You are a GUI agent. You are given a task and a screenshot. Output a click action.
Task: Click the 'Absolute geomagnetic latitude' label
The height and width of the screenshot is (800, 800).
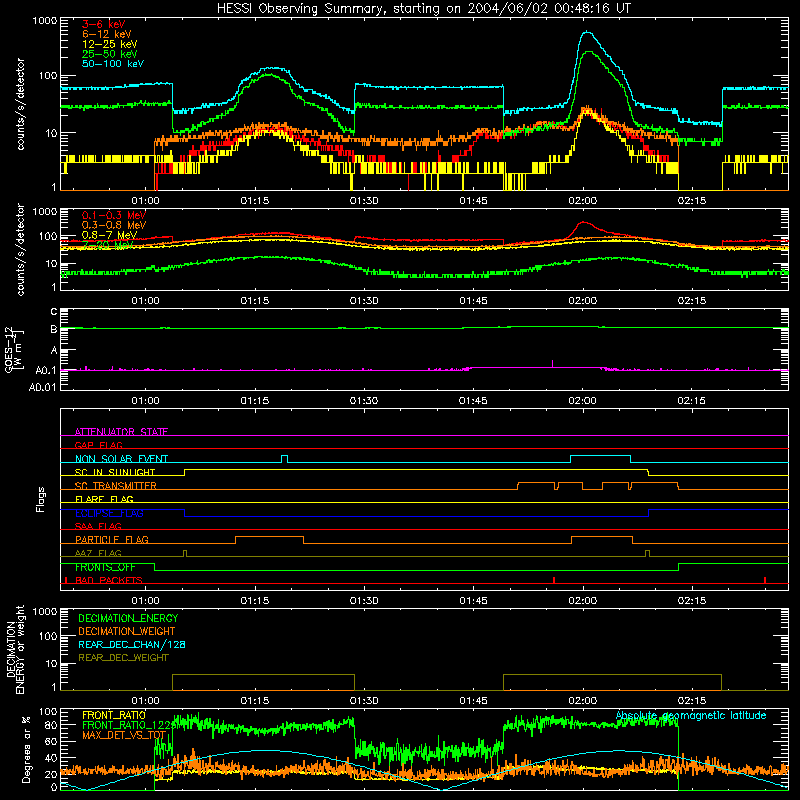(x=691, y=715)
